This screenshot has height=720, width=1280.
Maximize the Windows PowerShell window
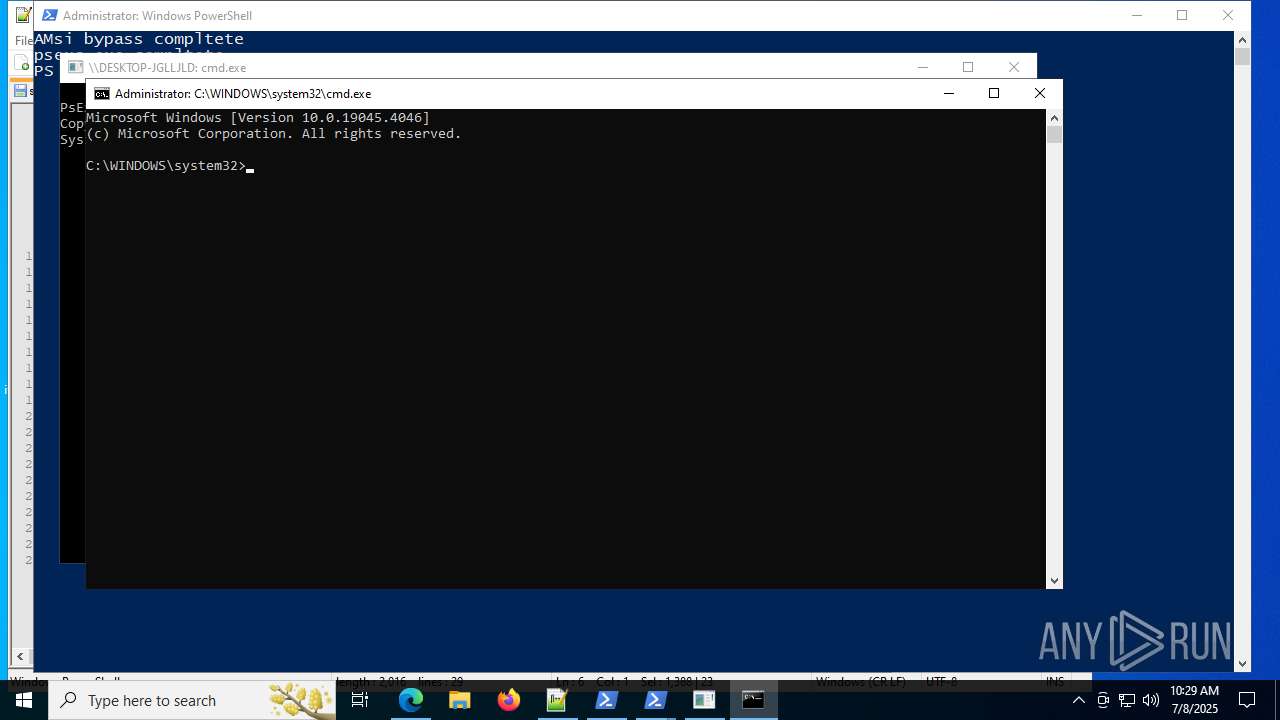[x=1182, y=15]
